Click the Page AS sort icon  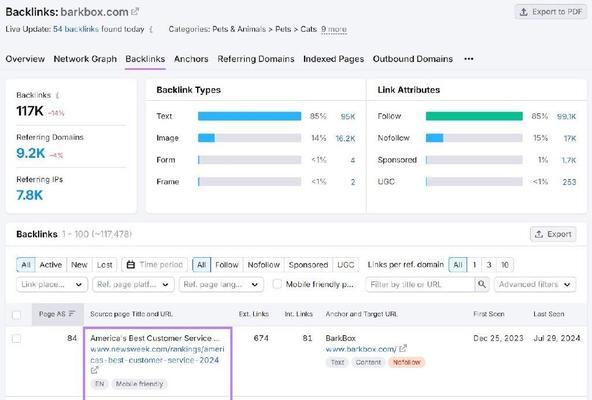pos(72,314)
